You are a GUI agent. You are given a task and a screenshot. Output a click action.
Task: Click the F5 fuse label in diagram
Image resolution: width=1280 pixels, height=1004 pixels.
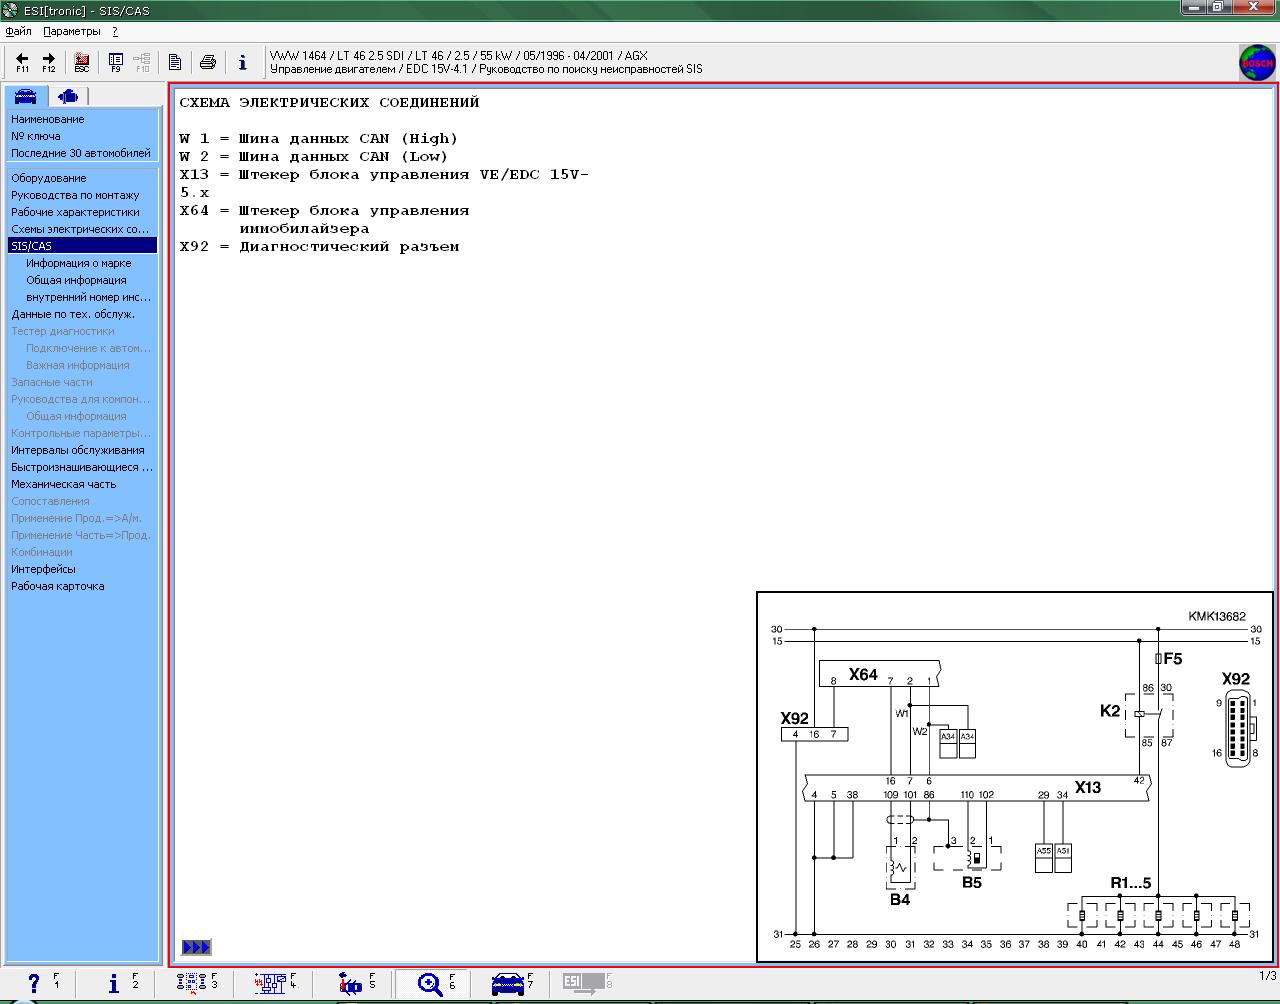pyautogui.click(x=1172, y=659)
